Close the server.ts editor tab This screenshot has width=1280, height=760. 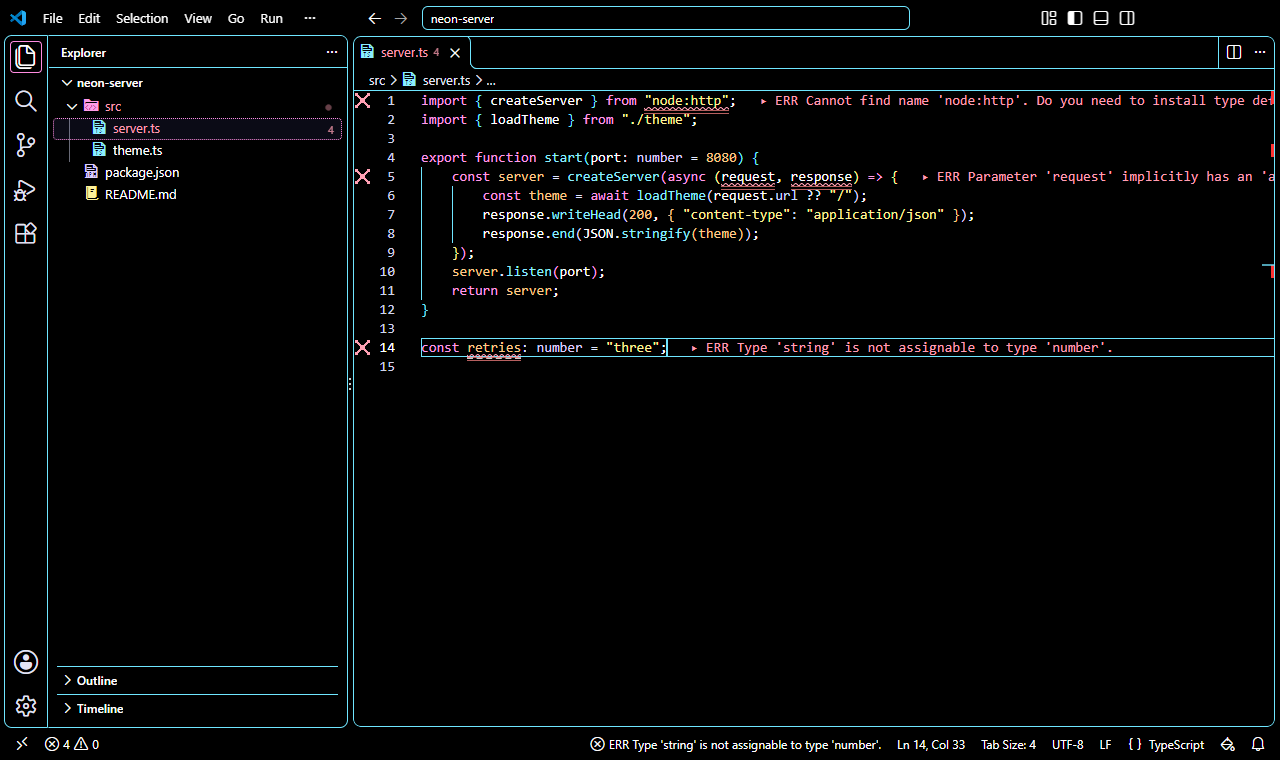(455, 53)
